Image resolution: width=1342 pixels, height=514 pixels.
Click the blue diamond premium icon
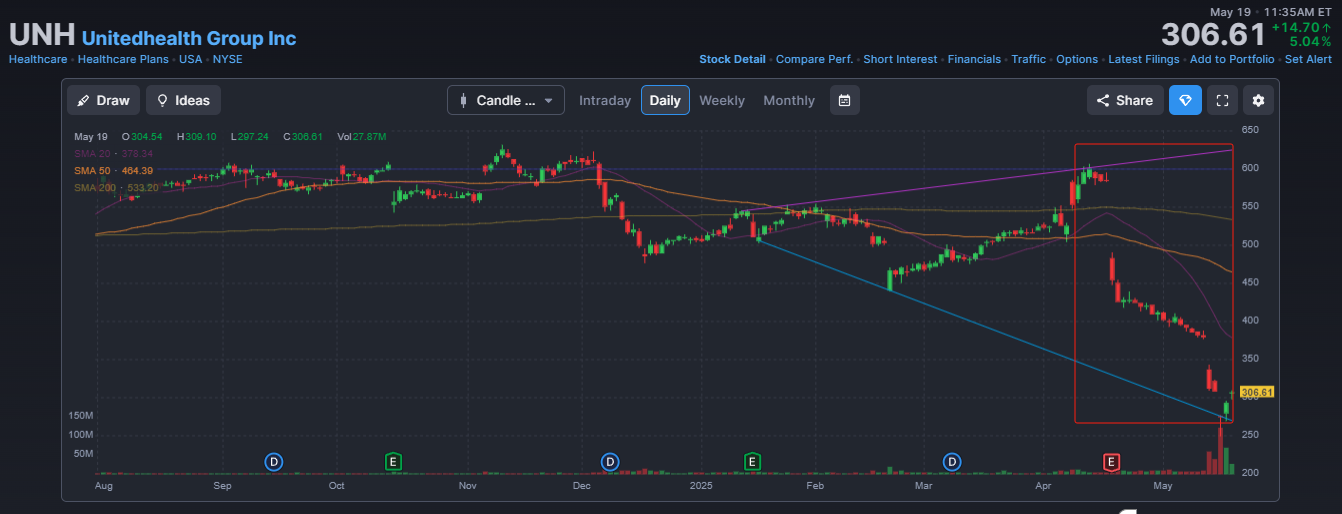pyautogui.click(x=1186, y=100)
